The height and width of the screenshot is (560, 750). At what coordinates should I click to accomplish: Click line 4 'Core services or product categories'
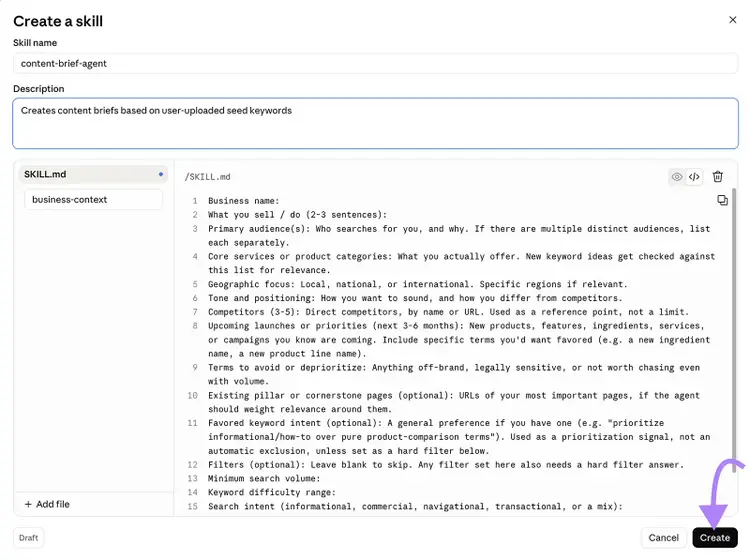click(x=300, y=257)
